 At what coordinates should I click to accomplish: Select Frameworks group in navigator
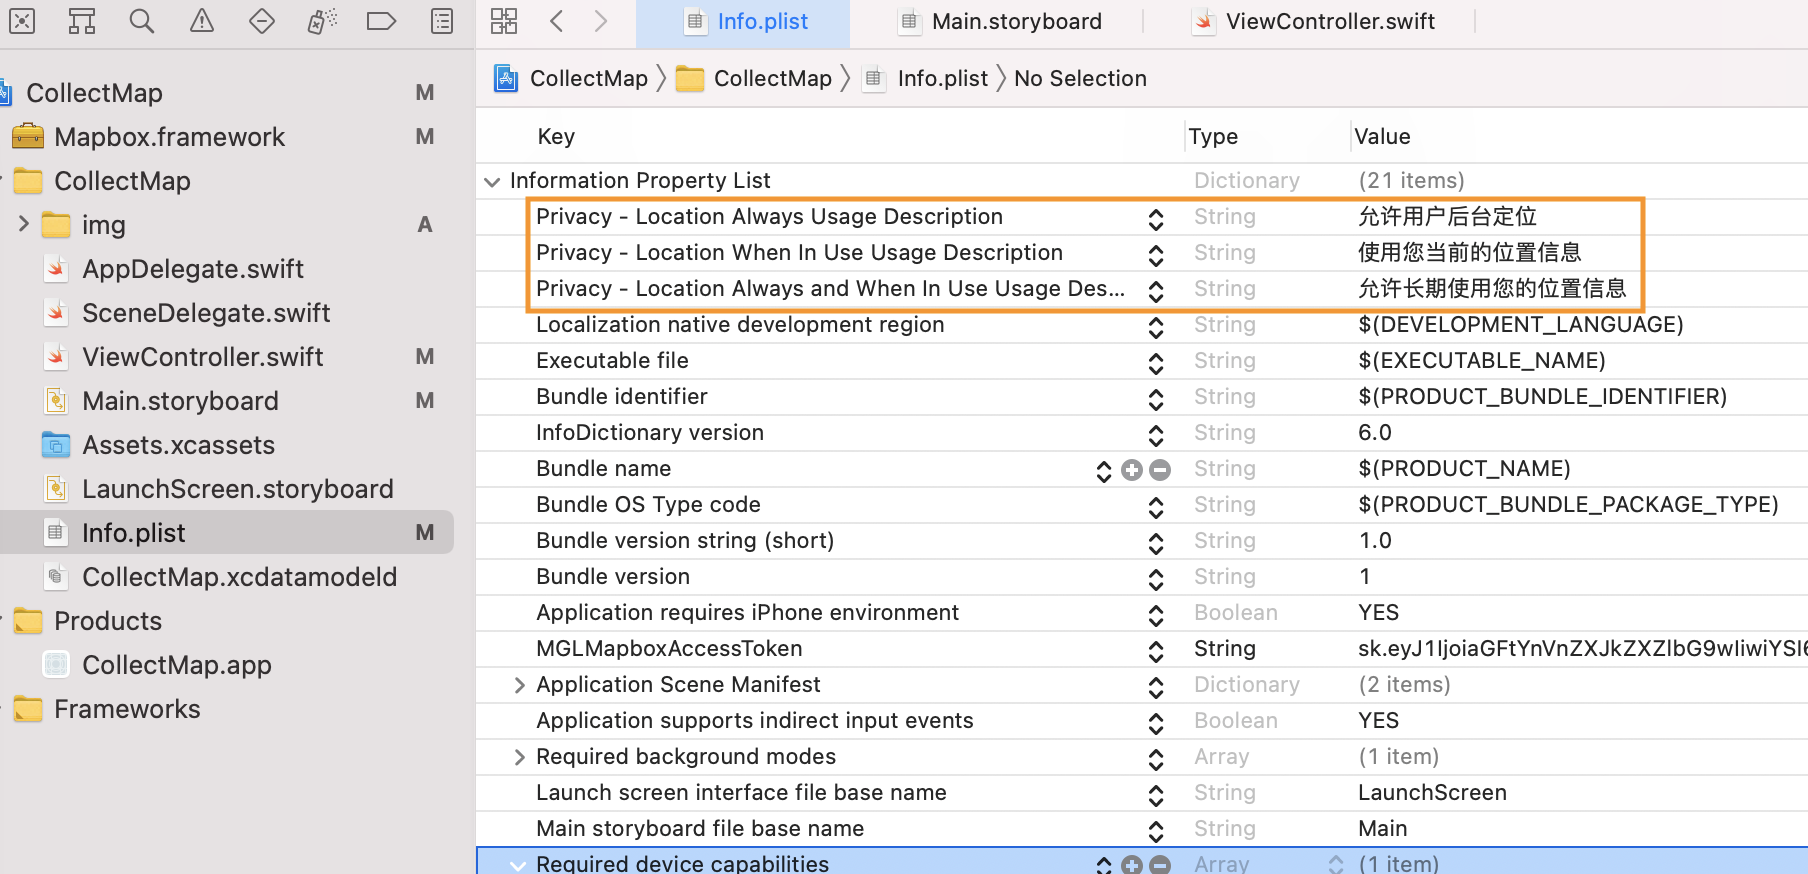(x=127, y=709)
